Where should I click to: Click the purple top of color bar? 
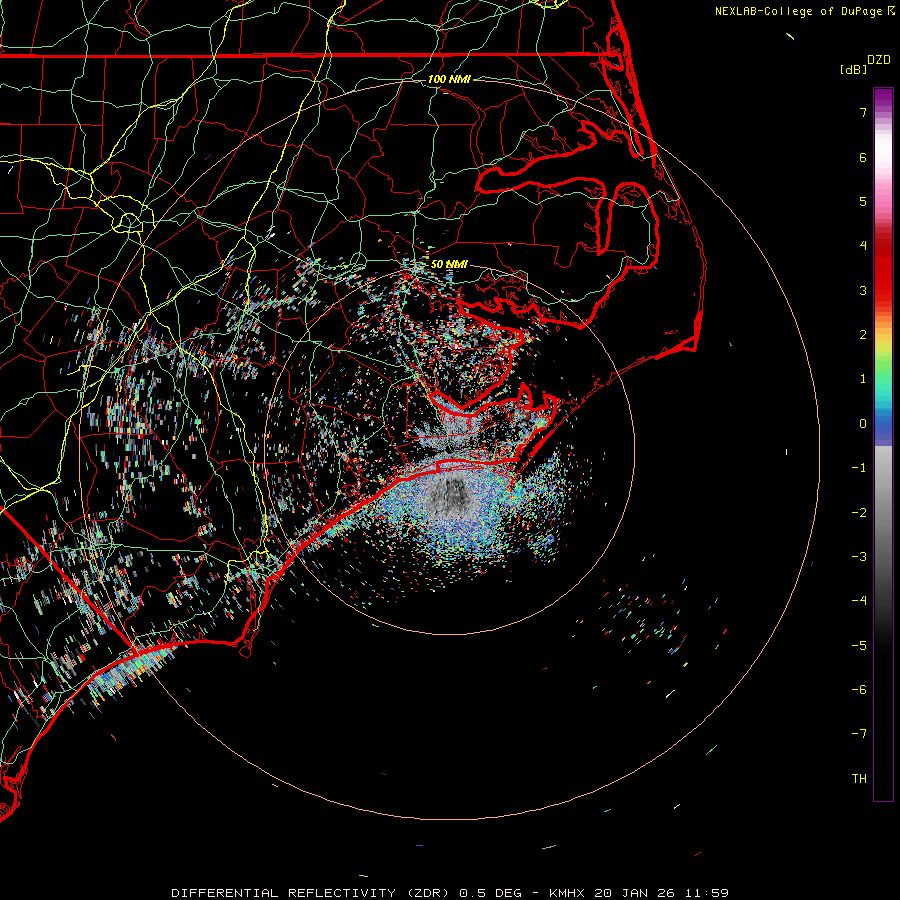(x=883, y=98)
